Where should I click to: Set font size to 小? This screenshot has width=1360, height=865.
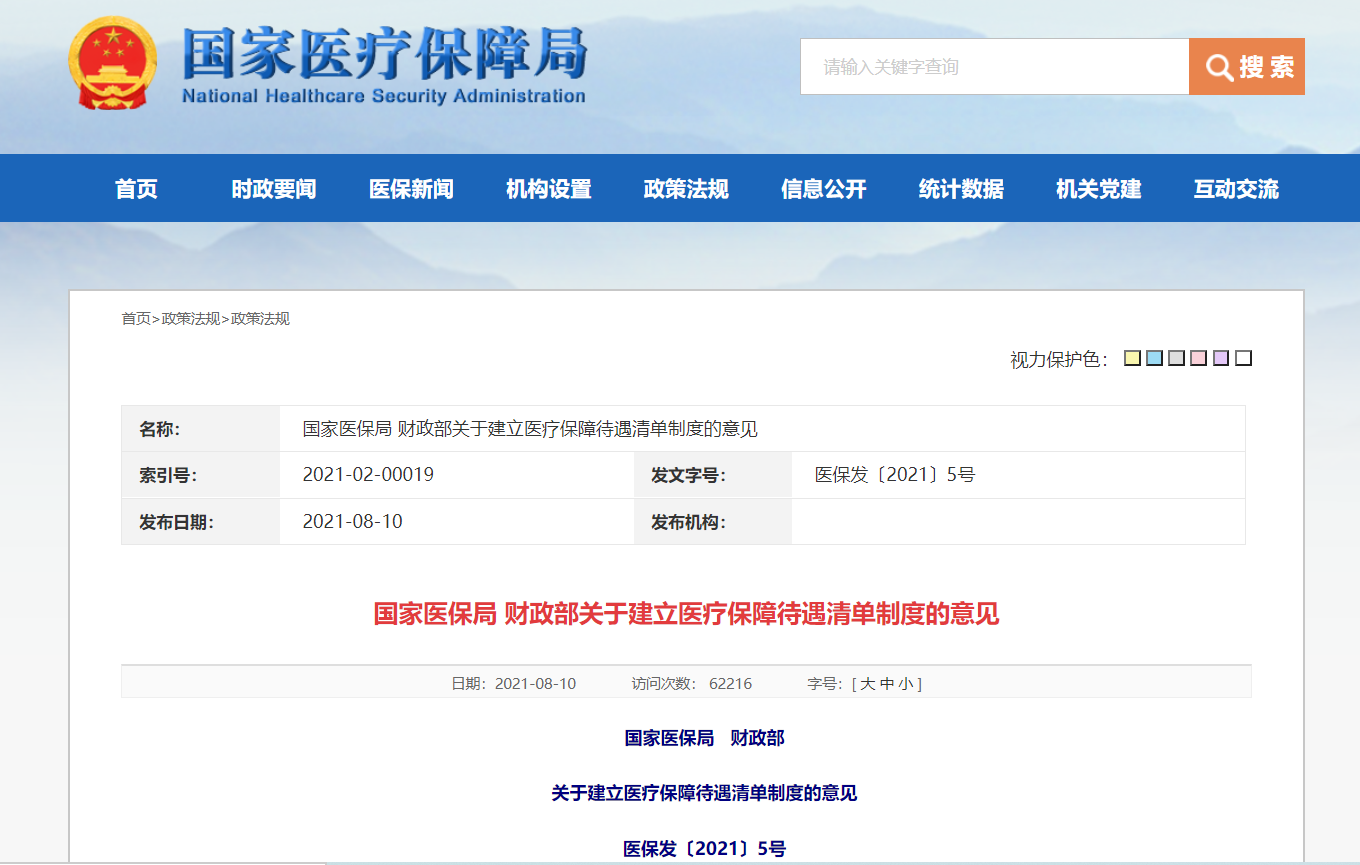905,684
